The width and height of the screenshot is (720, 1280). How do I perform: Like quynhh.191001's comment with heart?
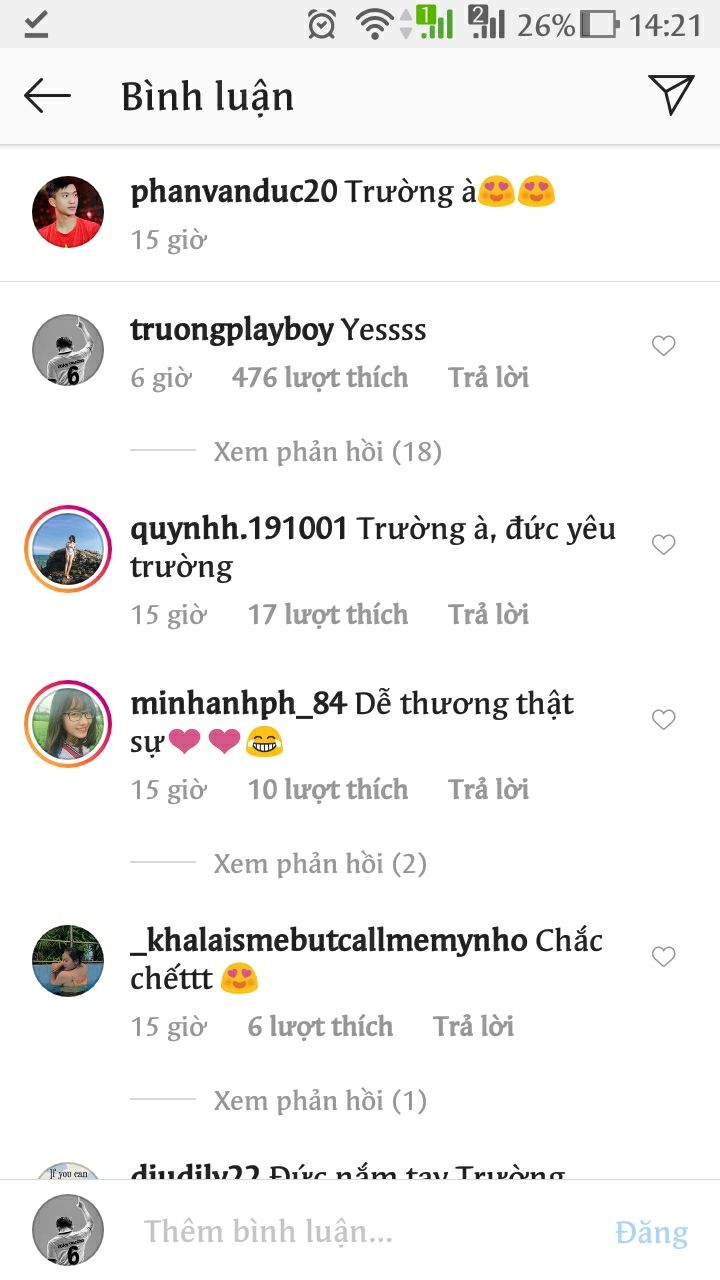(x=663, y=545)
